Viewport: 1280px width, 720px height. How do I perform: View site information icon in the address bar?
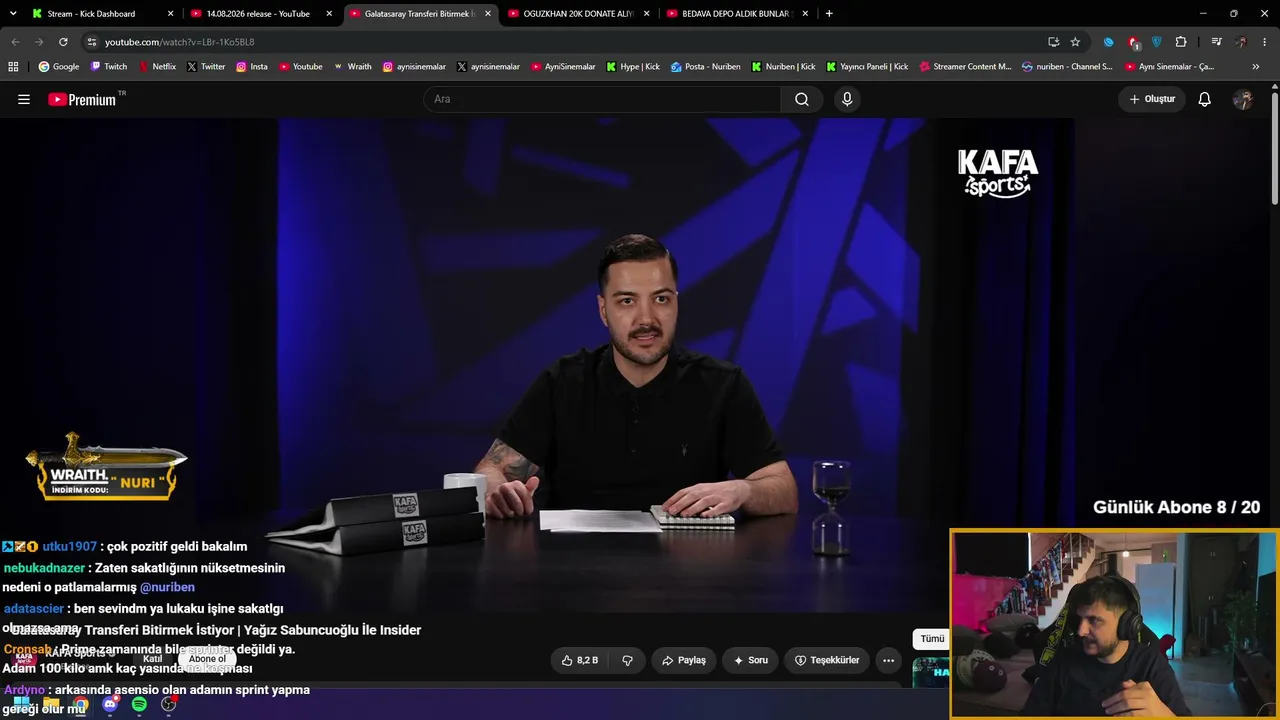pos(92,42)
